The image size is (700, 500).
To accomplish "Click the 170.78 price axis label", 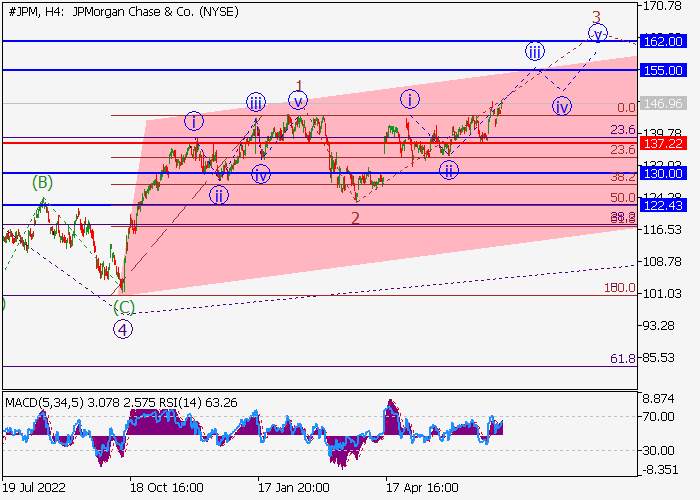I will point(662,6).
